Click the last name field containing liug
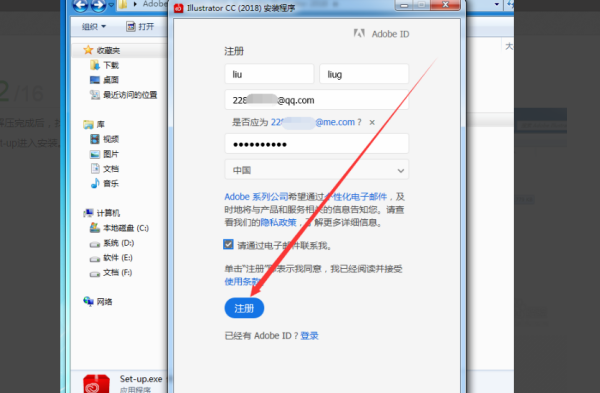Image resolution: width=600 pixels, height=393 pixels. [x=364, y=74]
